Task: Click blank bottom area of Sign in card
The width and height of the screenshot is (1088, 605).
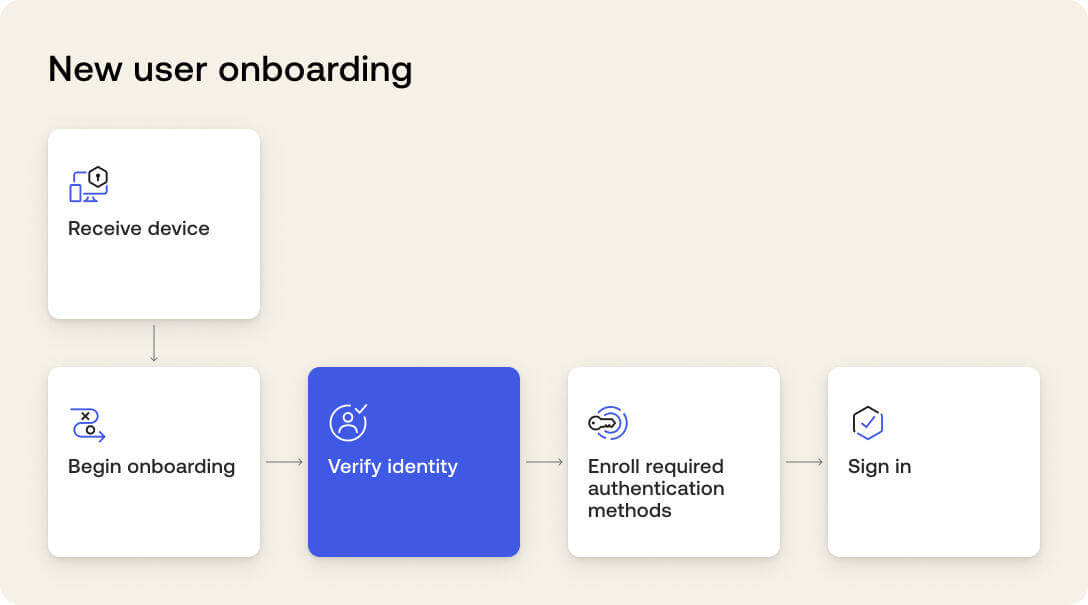Action: (933, 518)
